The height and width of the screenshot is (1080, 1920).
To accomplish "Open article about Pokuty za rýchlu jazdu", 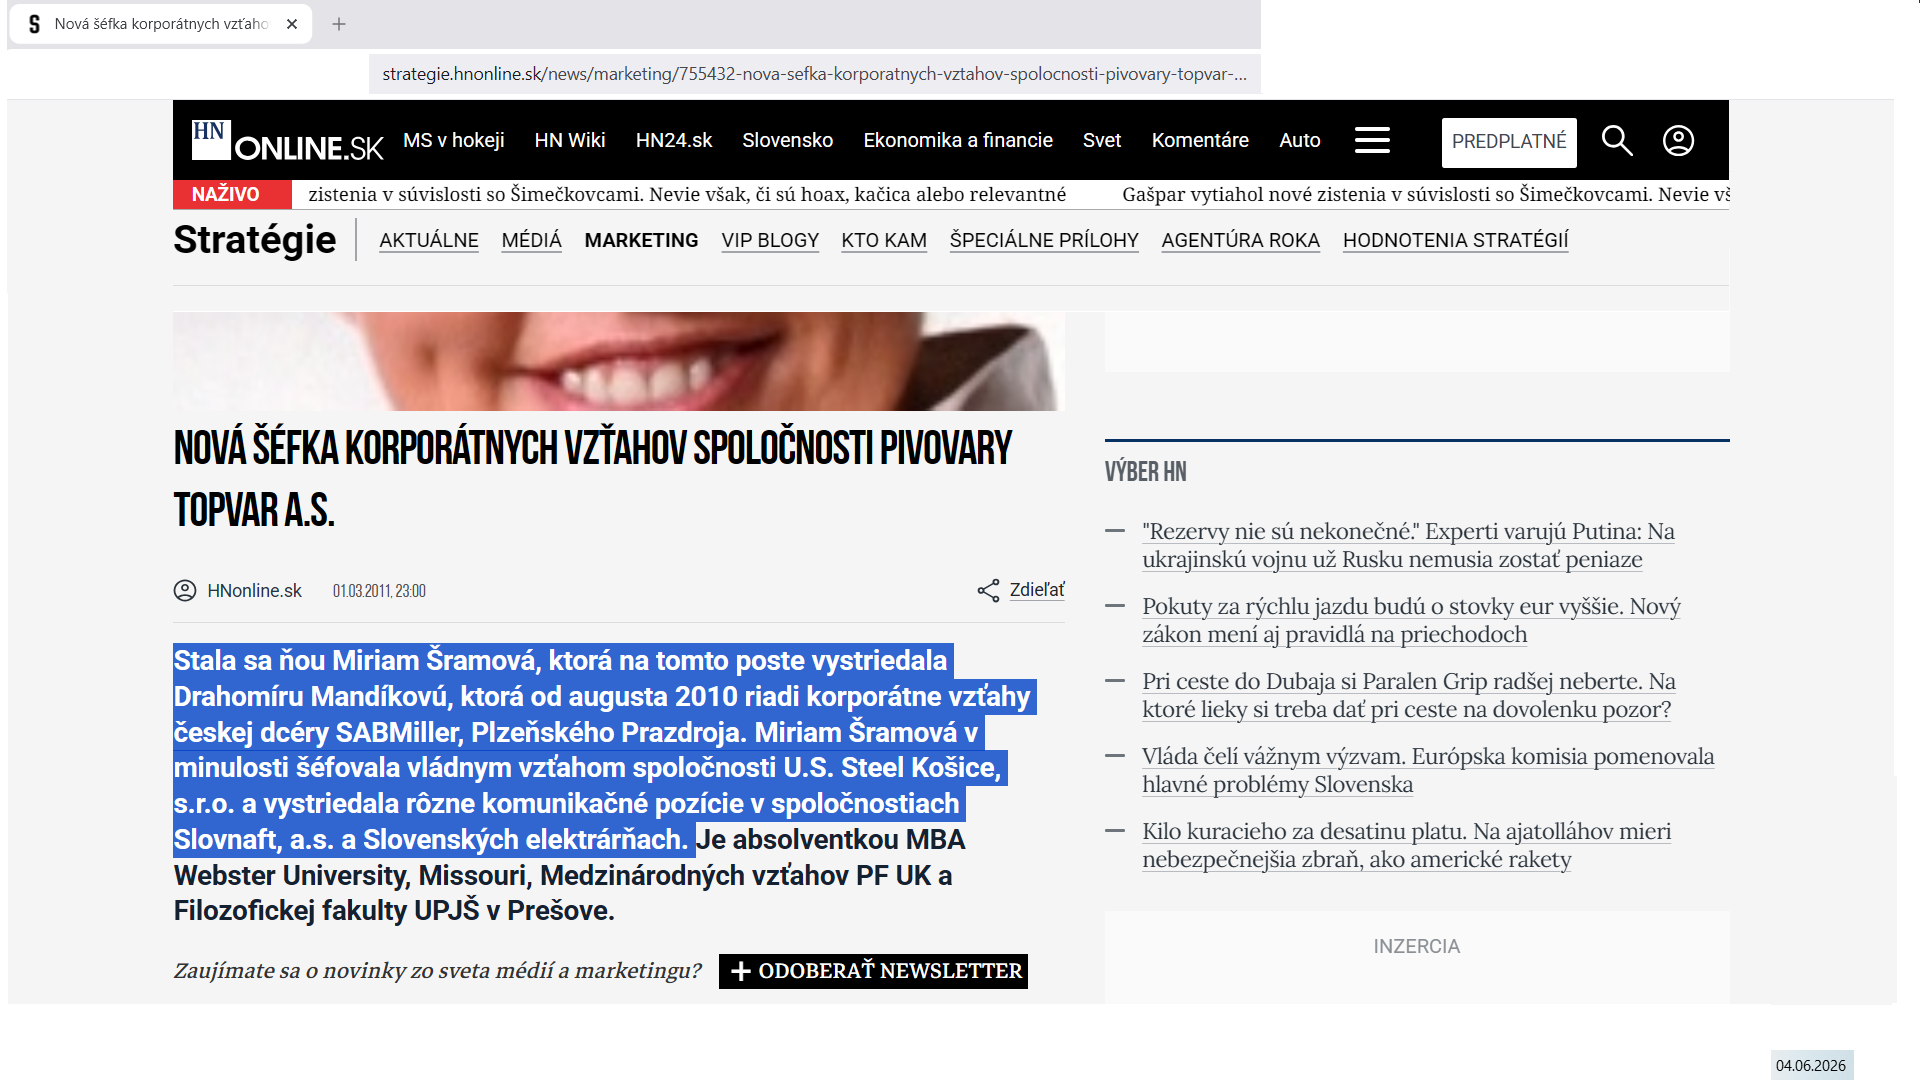I will tap(1411, 620).
